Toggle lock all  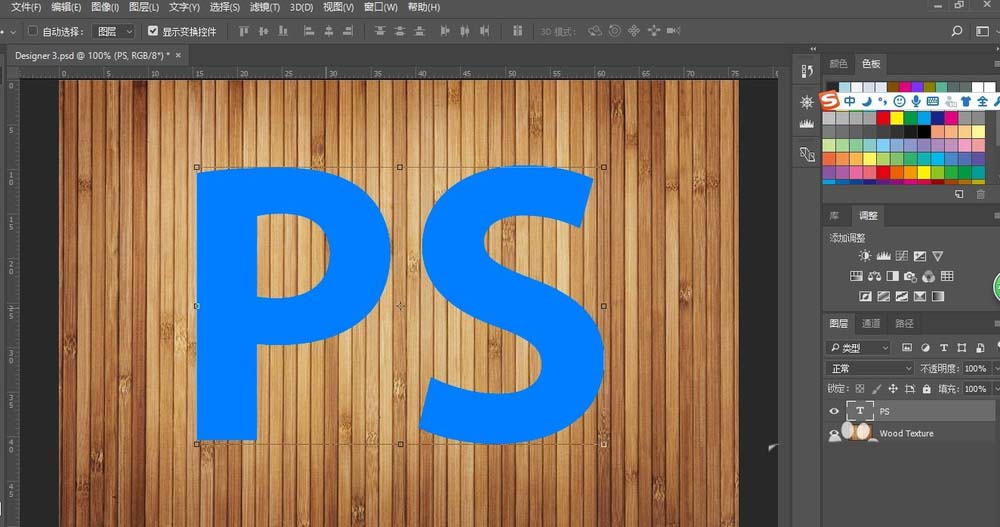coord(926,389)
